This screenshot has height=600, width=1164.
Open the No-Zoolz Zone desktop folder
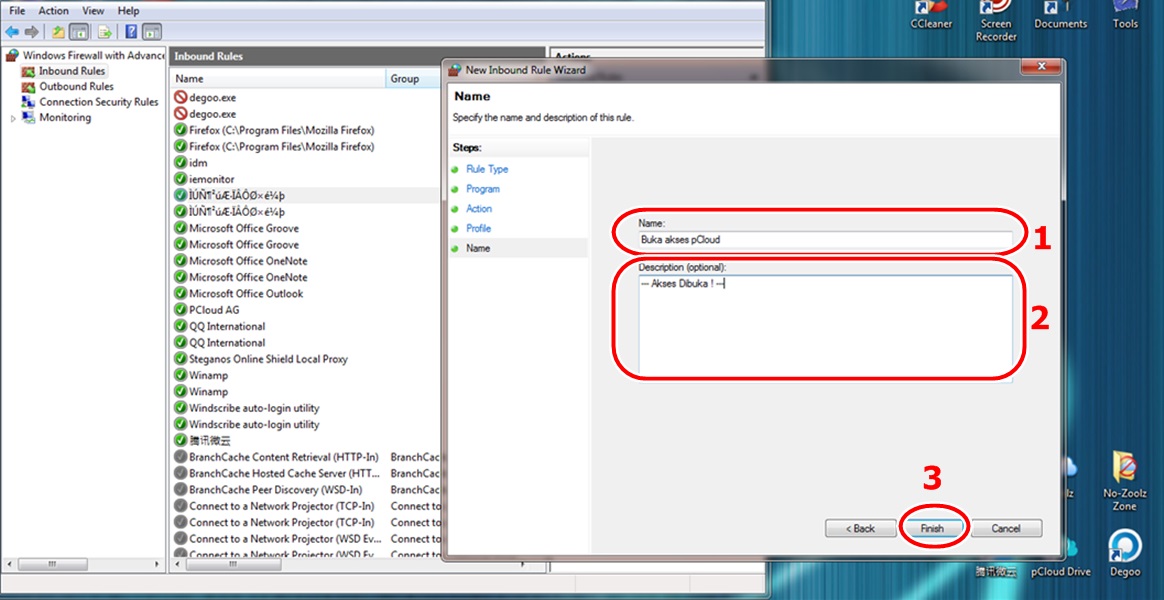(x=1125, y=480)
